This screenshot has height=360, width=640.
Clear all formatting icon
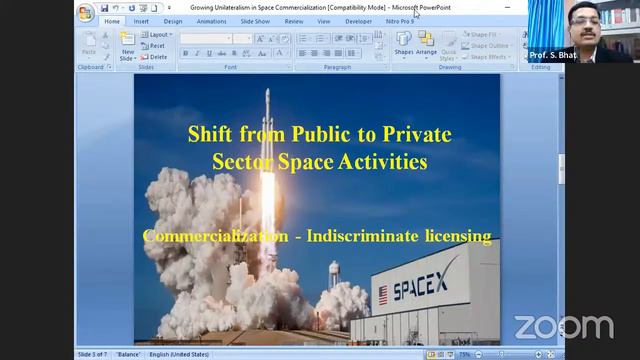(x=284, y=39)
